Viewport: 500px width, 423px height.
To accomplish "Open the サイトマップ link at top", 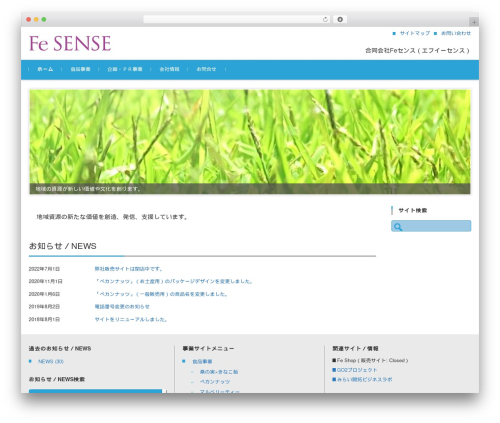I will point(415,33).
